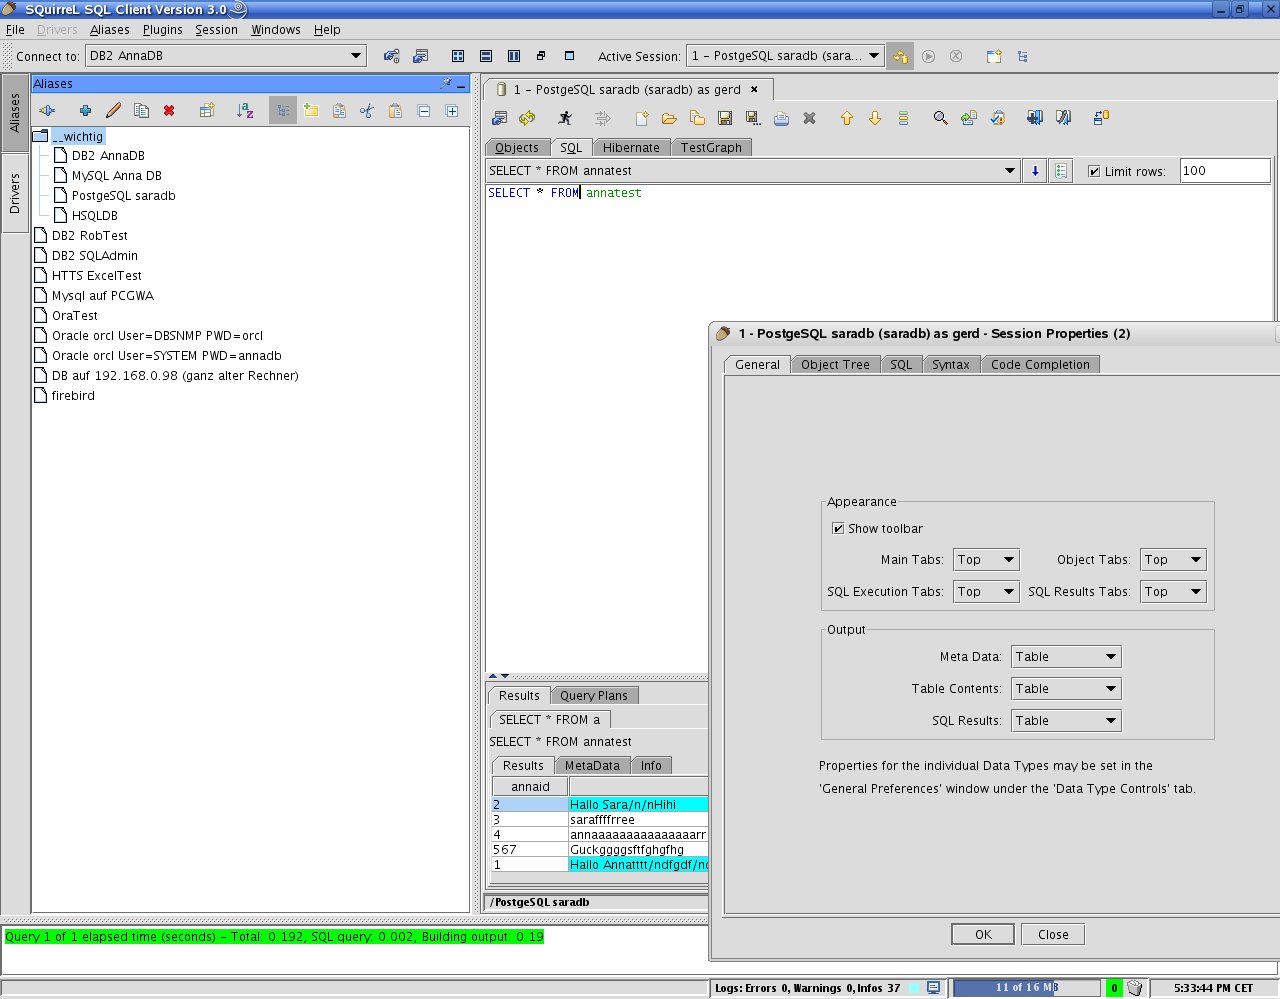Click the print icon in session toolbar

(x=781, y=118)
